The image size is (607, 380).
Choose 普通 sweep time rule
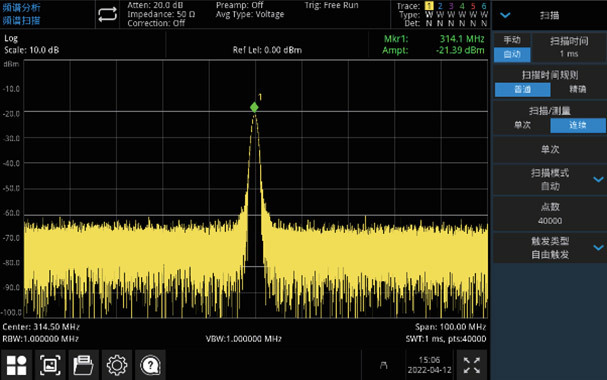(x=522, y=89)
